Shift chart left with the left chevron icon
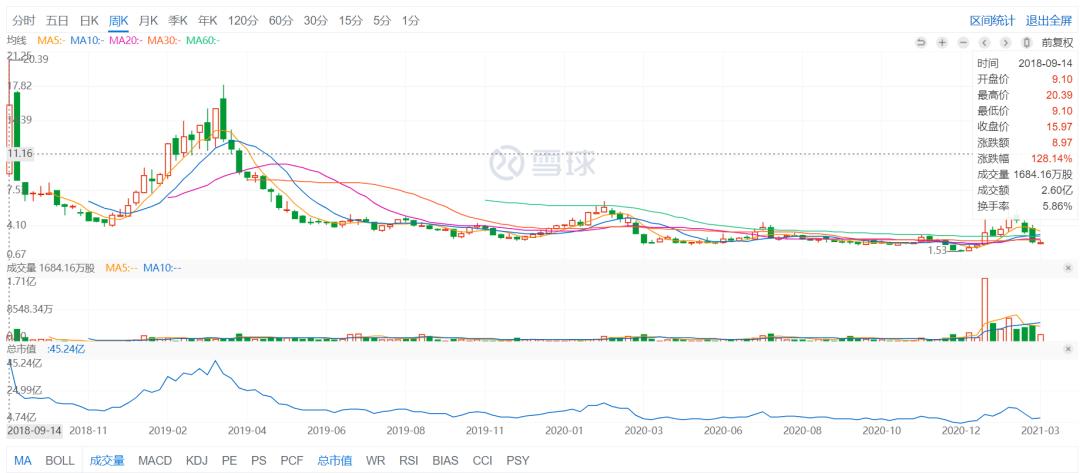Image resolution: width=1080 pixels, height=473 pixels. (984, 43)
